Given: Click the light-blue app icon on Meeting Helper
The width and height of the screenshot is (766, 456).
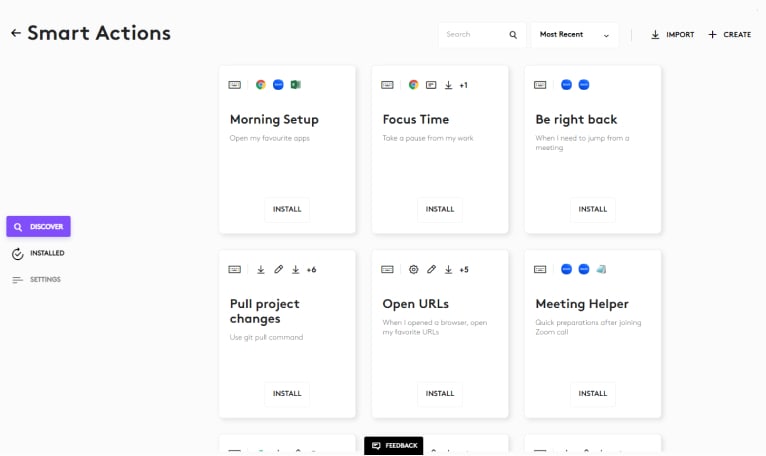Looking at the screenshot, I should coord(601,269).
